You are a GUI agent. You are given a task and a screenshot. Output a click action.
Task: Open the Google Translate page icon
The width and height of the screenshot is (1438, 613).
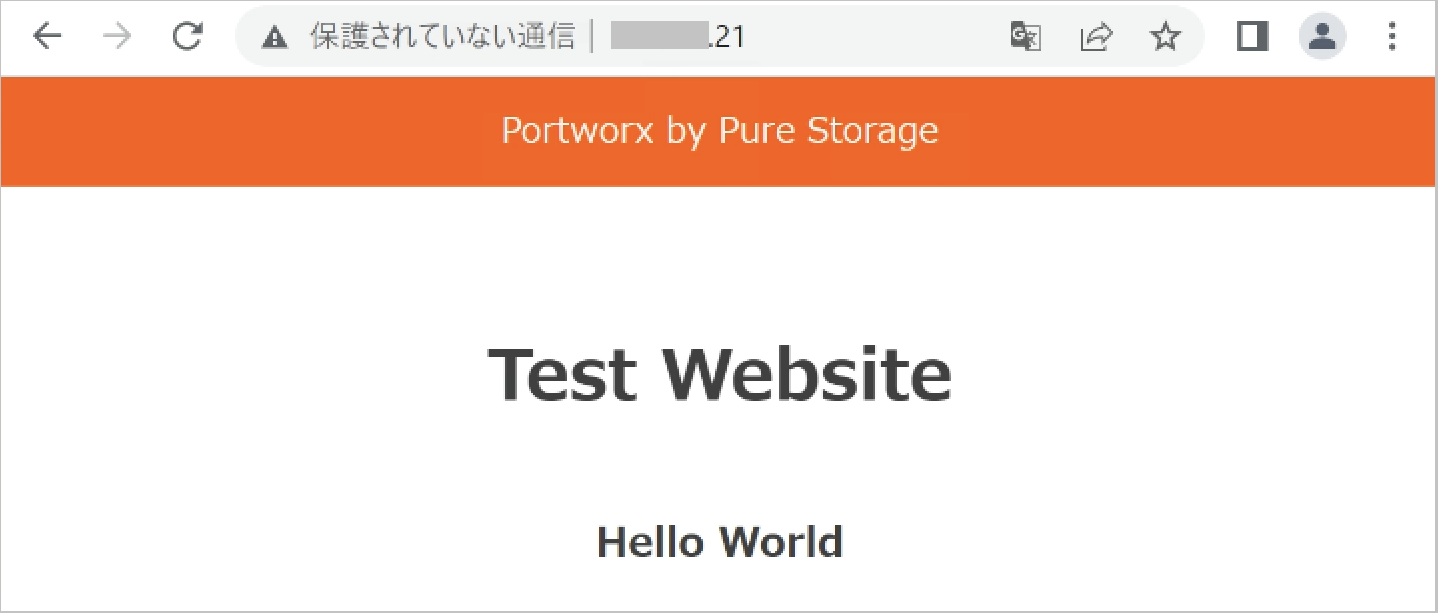click(x=1026, y=38)
